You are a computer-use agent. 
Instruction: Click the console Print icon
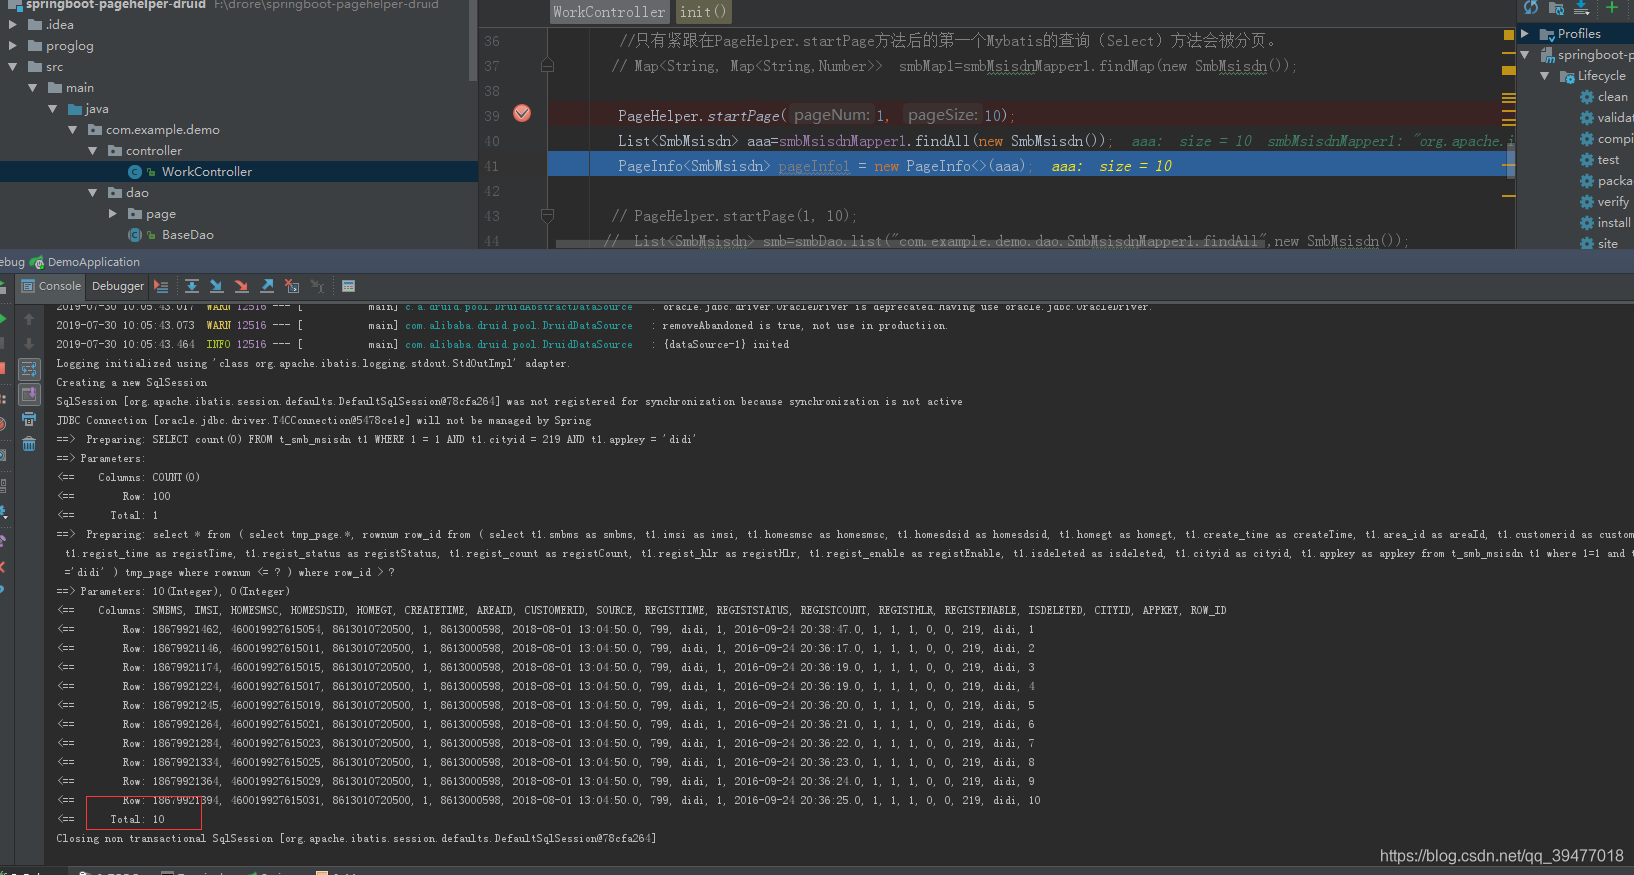pos(29,420)
